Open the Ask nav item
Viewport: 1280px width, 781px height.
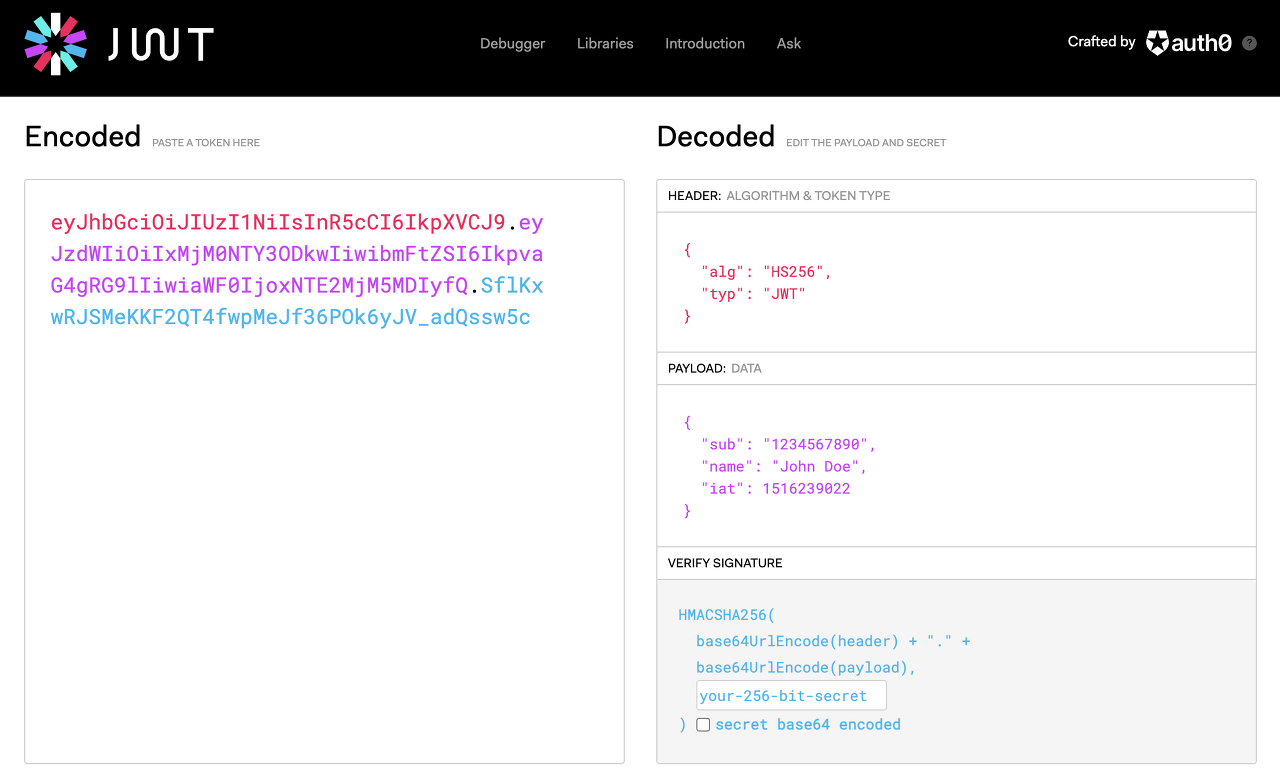click(789, 44)
